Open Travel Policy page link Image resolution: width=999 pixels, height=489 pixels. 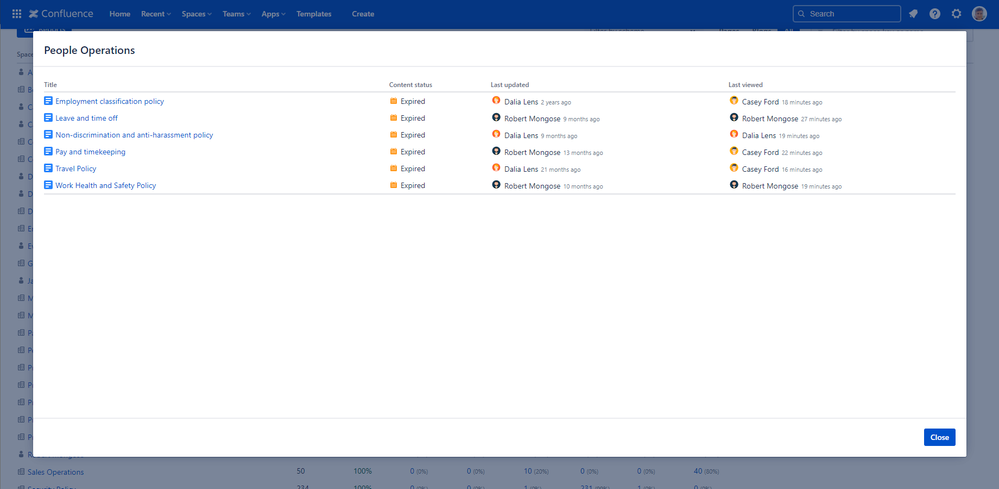point(76,169)
